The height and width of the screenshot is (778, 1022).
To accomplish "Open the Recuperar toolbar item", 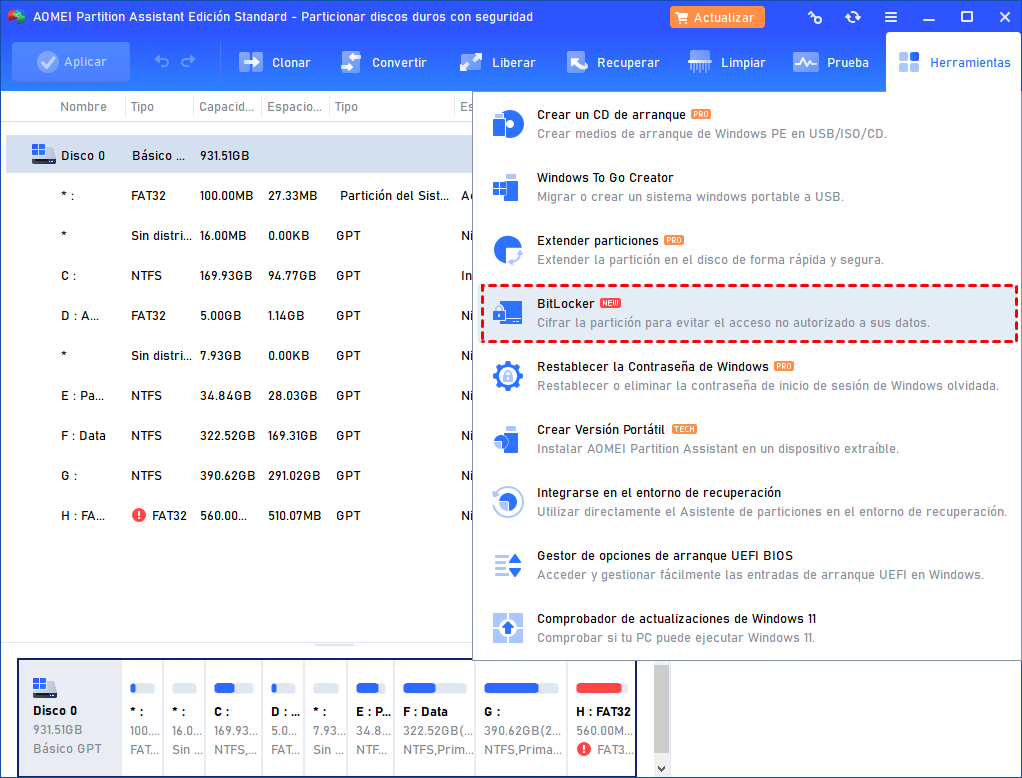I will [613, 63].
